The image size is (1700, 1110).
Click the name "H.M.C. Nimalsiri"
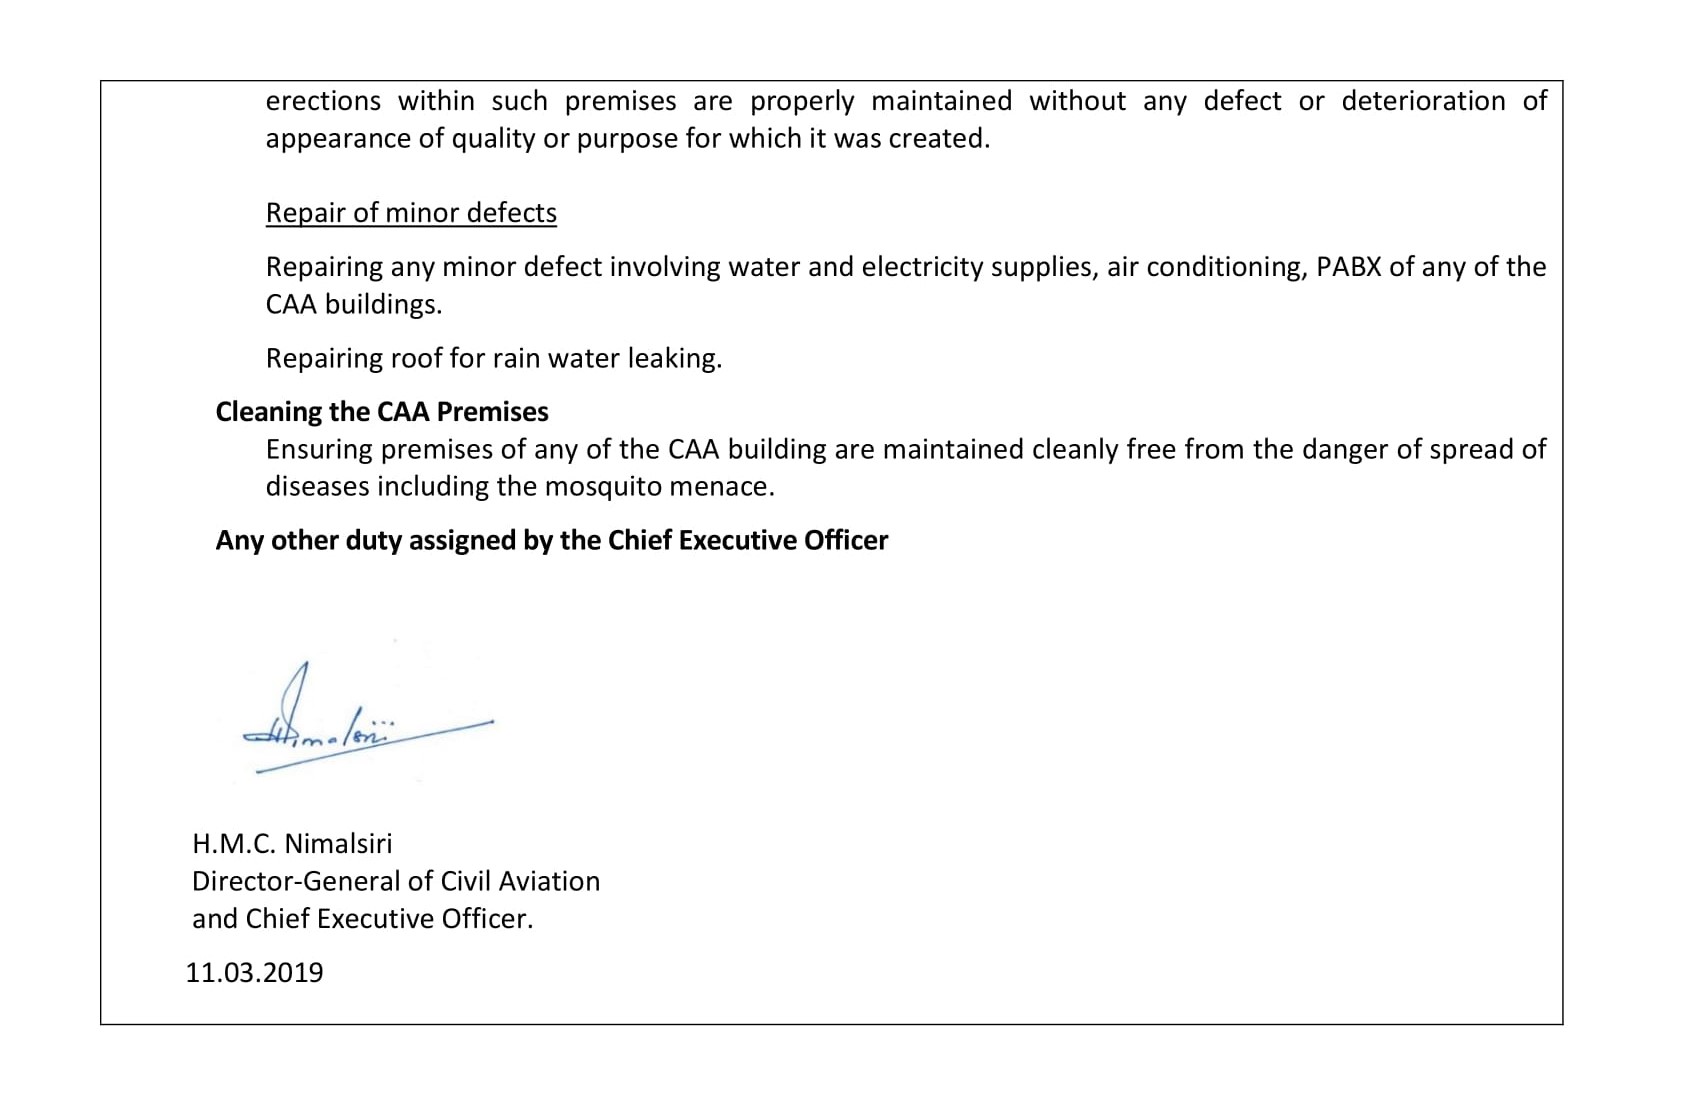292,843
